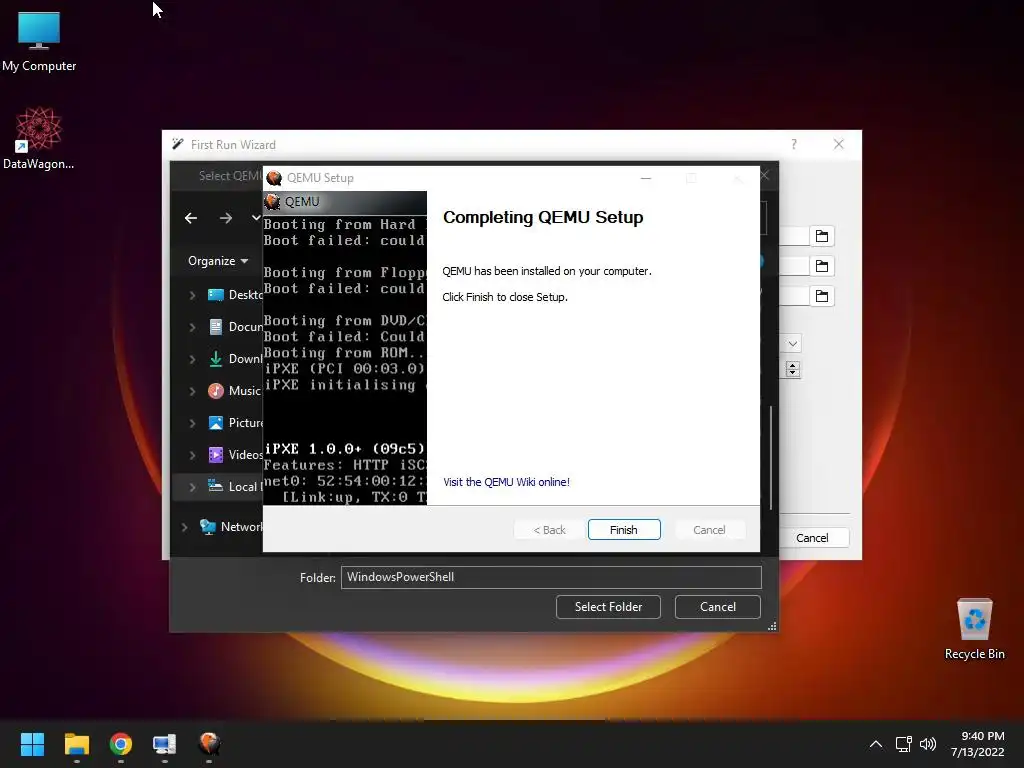Click the folder dialog resize grip
Image resolution: width=1024 pixels, height=768 pixels.
[772, 626]
